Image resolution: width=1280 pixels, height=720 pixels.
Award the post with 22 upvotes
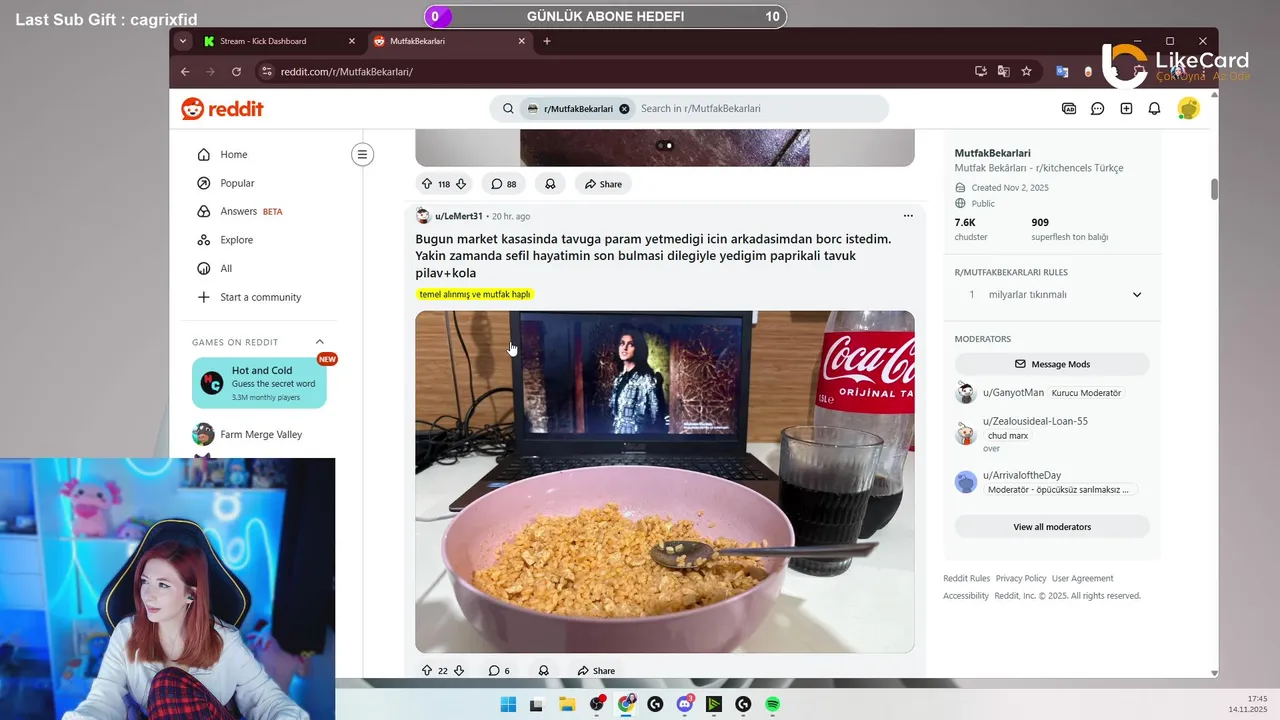pos(543,671)
